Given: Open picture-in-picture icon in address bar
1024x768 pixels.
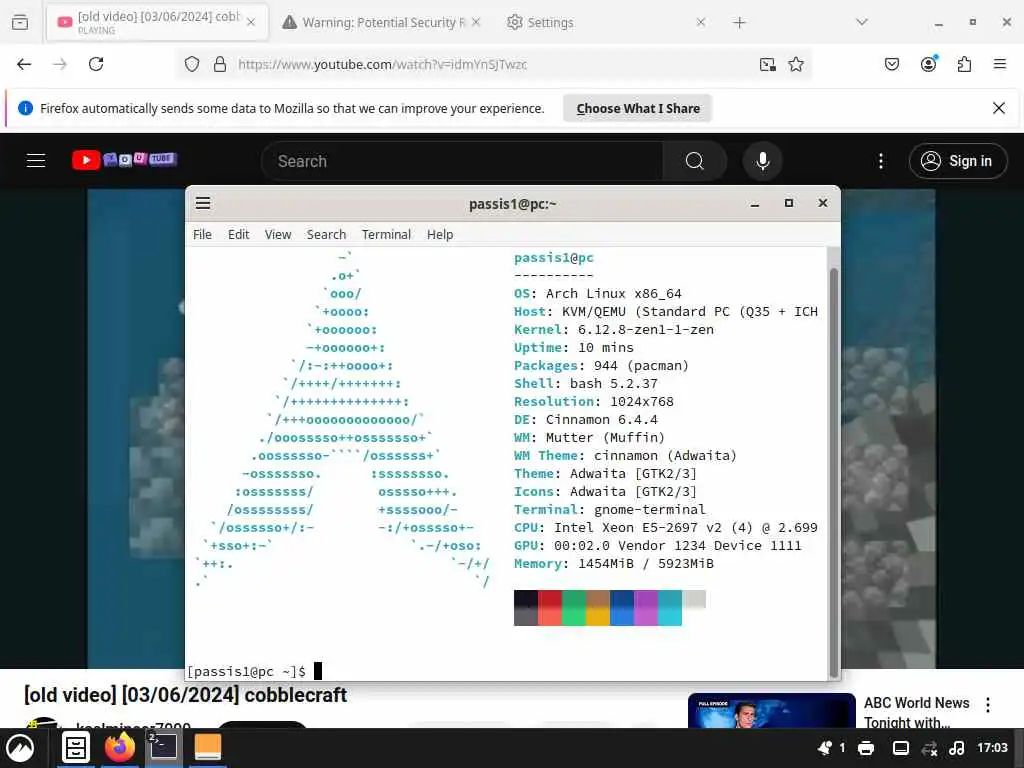Looking at the screenshot, I should click(767, 64).
